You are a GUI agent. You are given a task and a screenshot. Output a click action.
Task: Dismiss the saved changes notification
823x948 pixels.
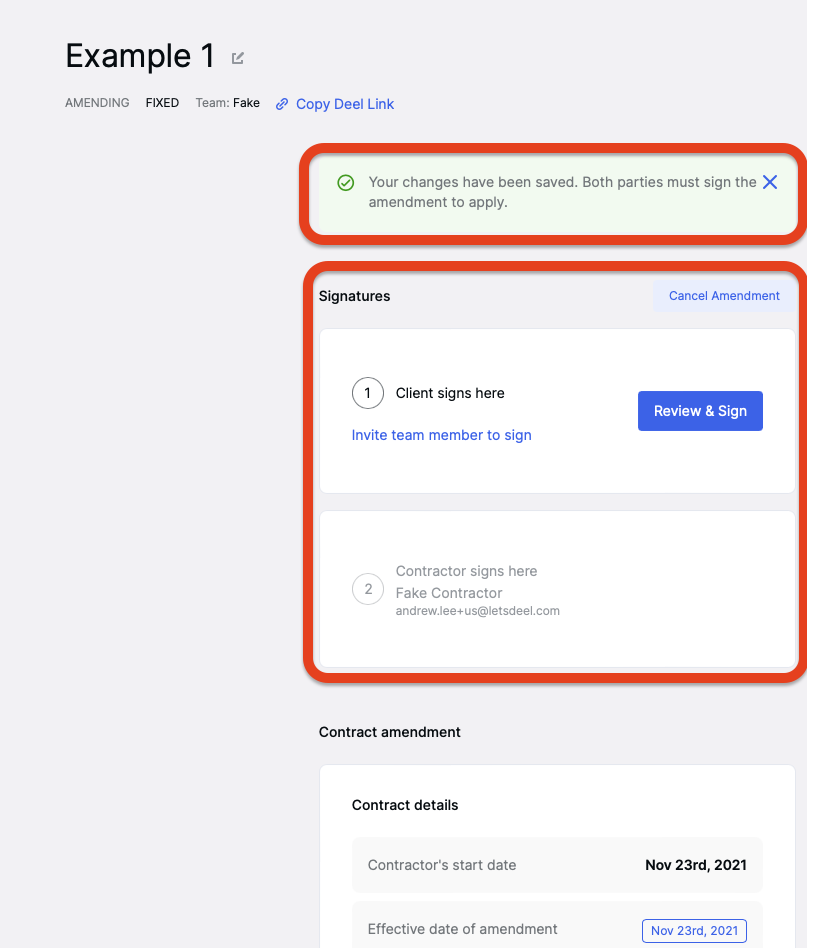coord(770,182)
